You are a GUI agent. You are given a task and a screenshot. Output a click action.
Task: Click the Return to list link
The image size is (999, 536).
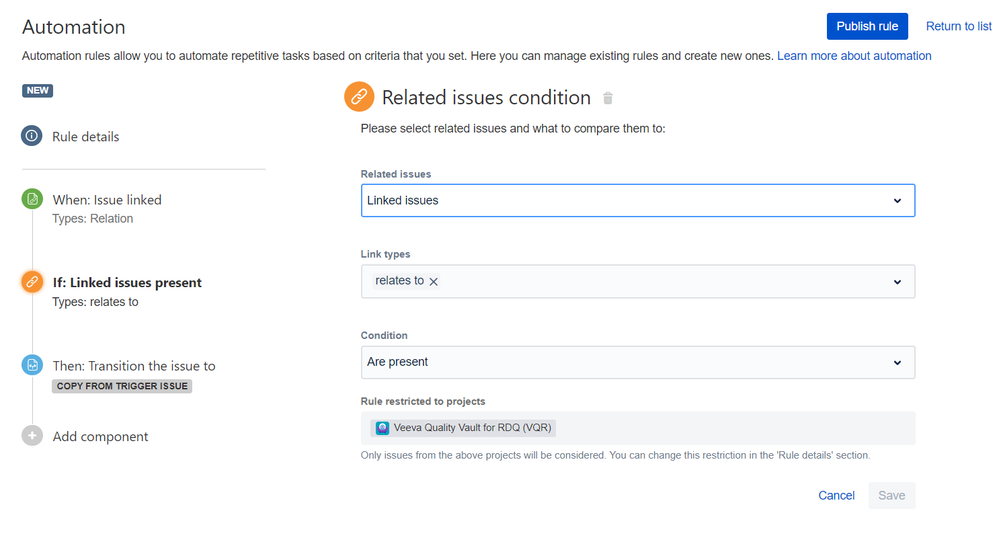point(958,26)
